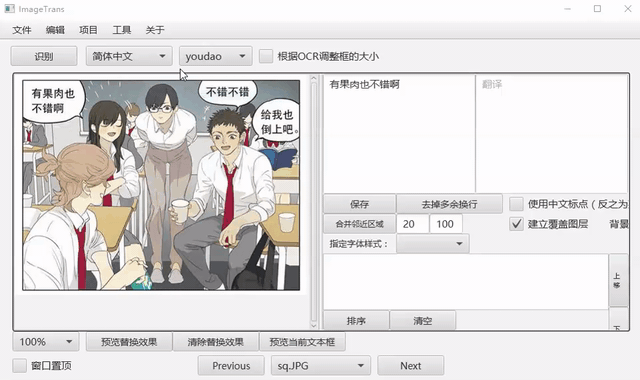Viewport: 640px width, 380px height.
Task: Maximize the ImageTrans window
Action: coord(597,9)
